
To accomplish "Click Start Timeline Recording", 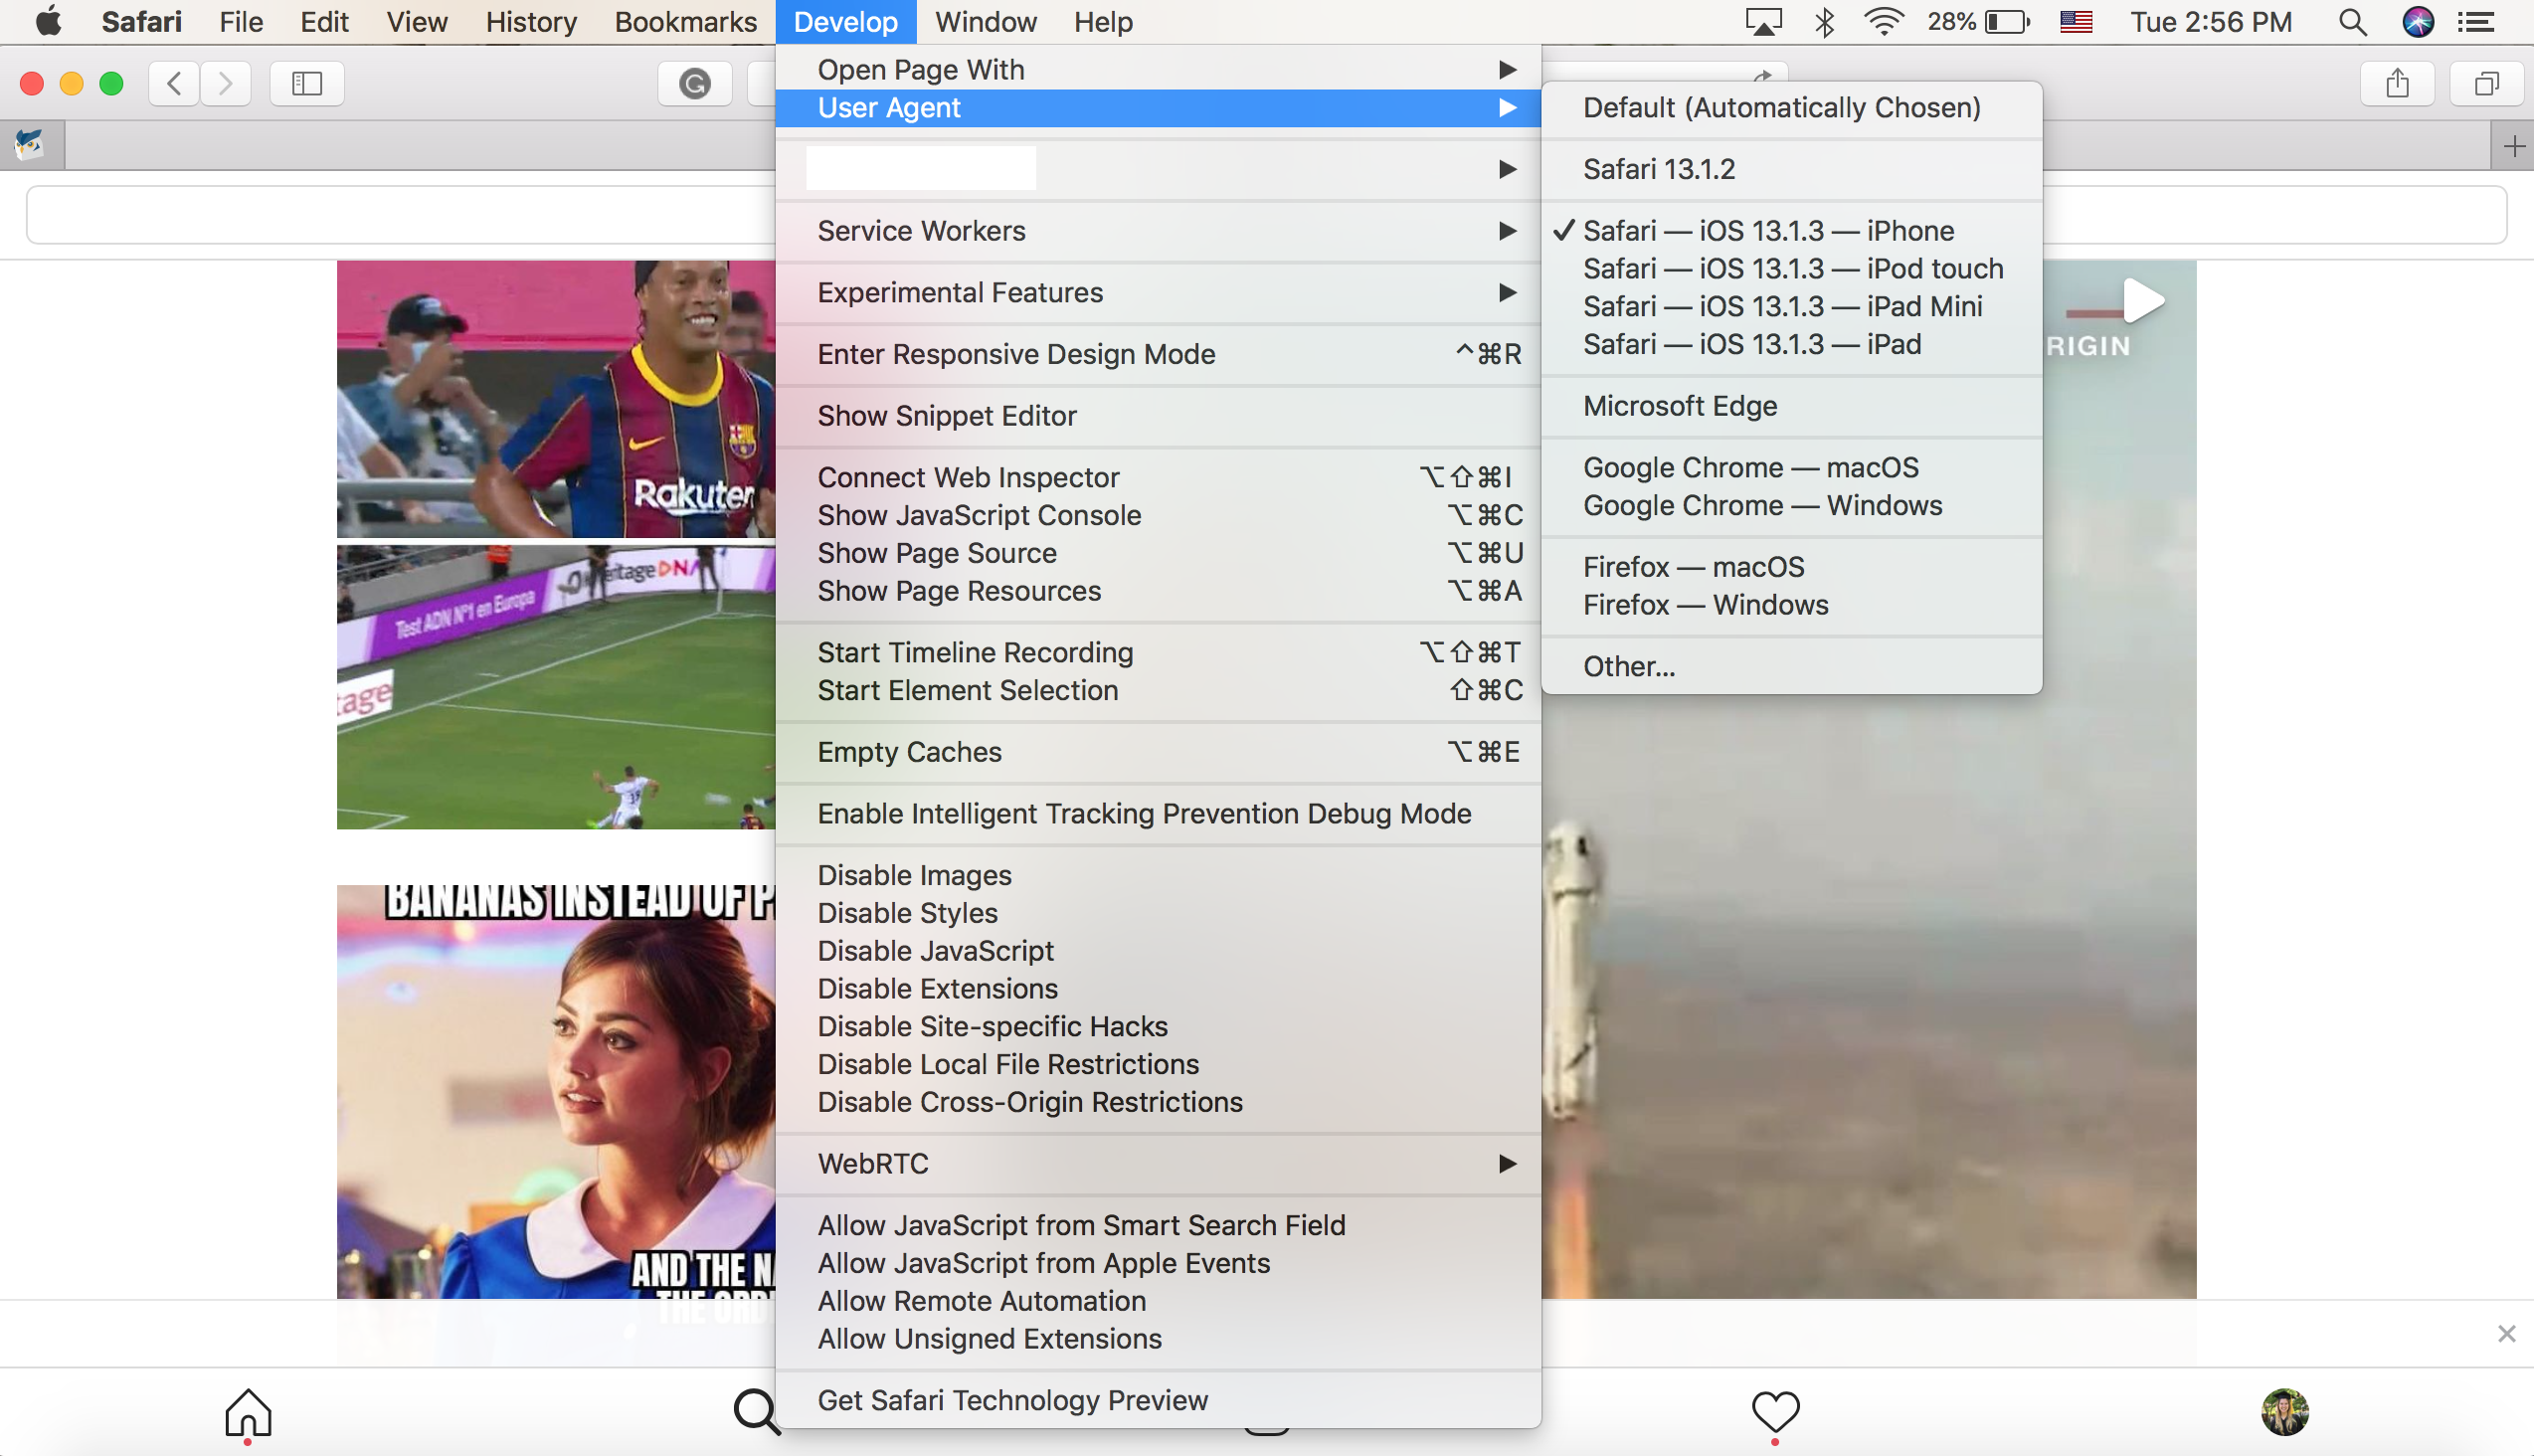I will click(1157, 653).
